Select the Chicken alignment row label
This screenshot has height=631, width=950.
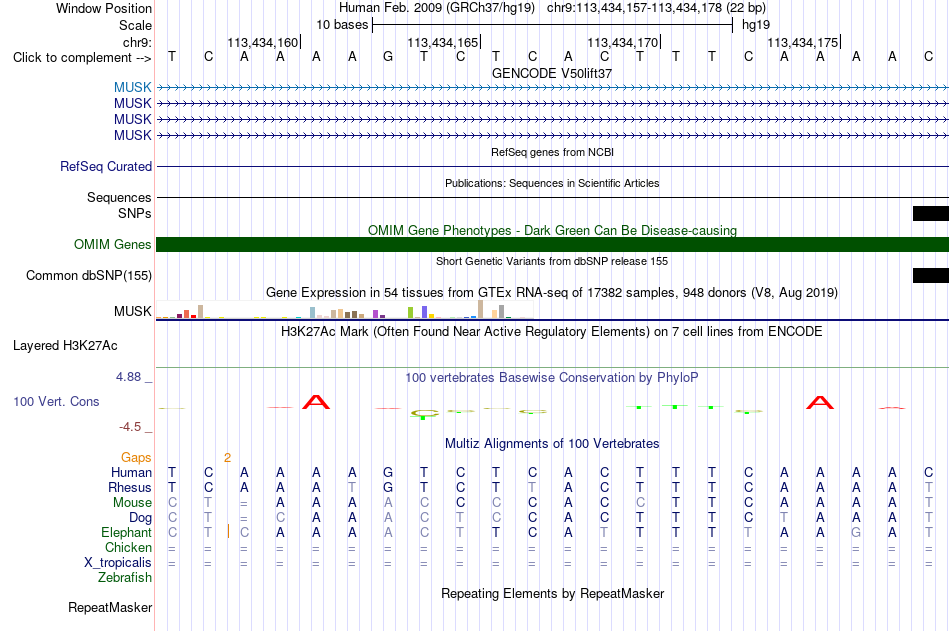click(128, 547)
